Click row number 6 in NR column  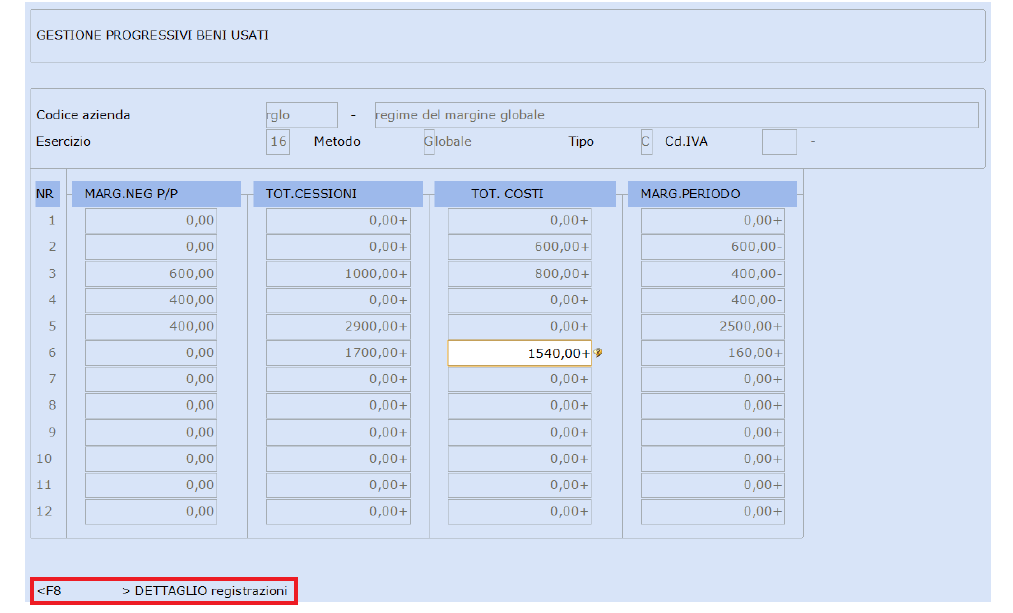pos(52,353)
